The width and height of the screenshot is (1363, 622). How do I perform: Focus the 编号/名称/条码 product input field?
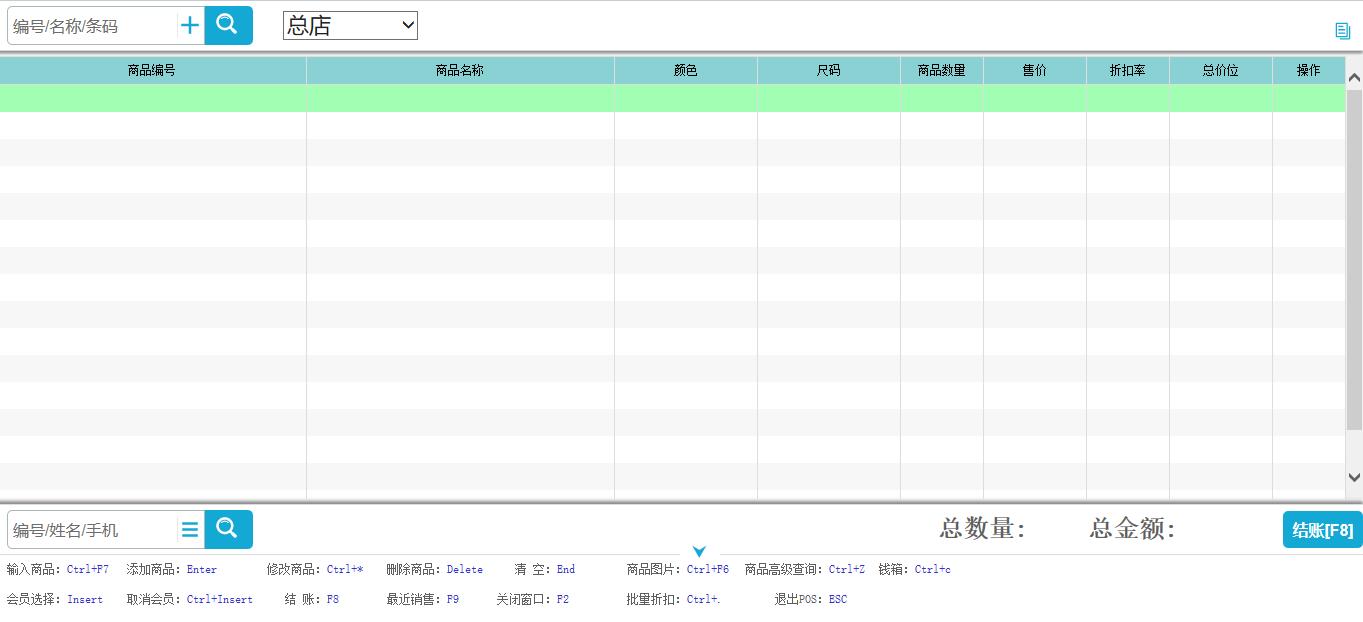tap(92, 26)
